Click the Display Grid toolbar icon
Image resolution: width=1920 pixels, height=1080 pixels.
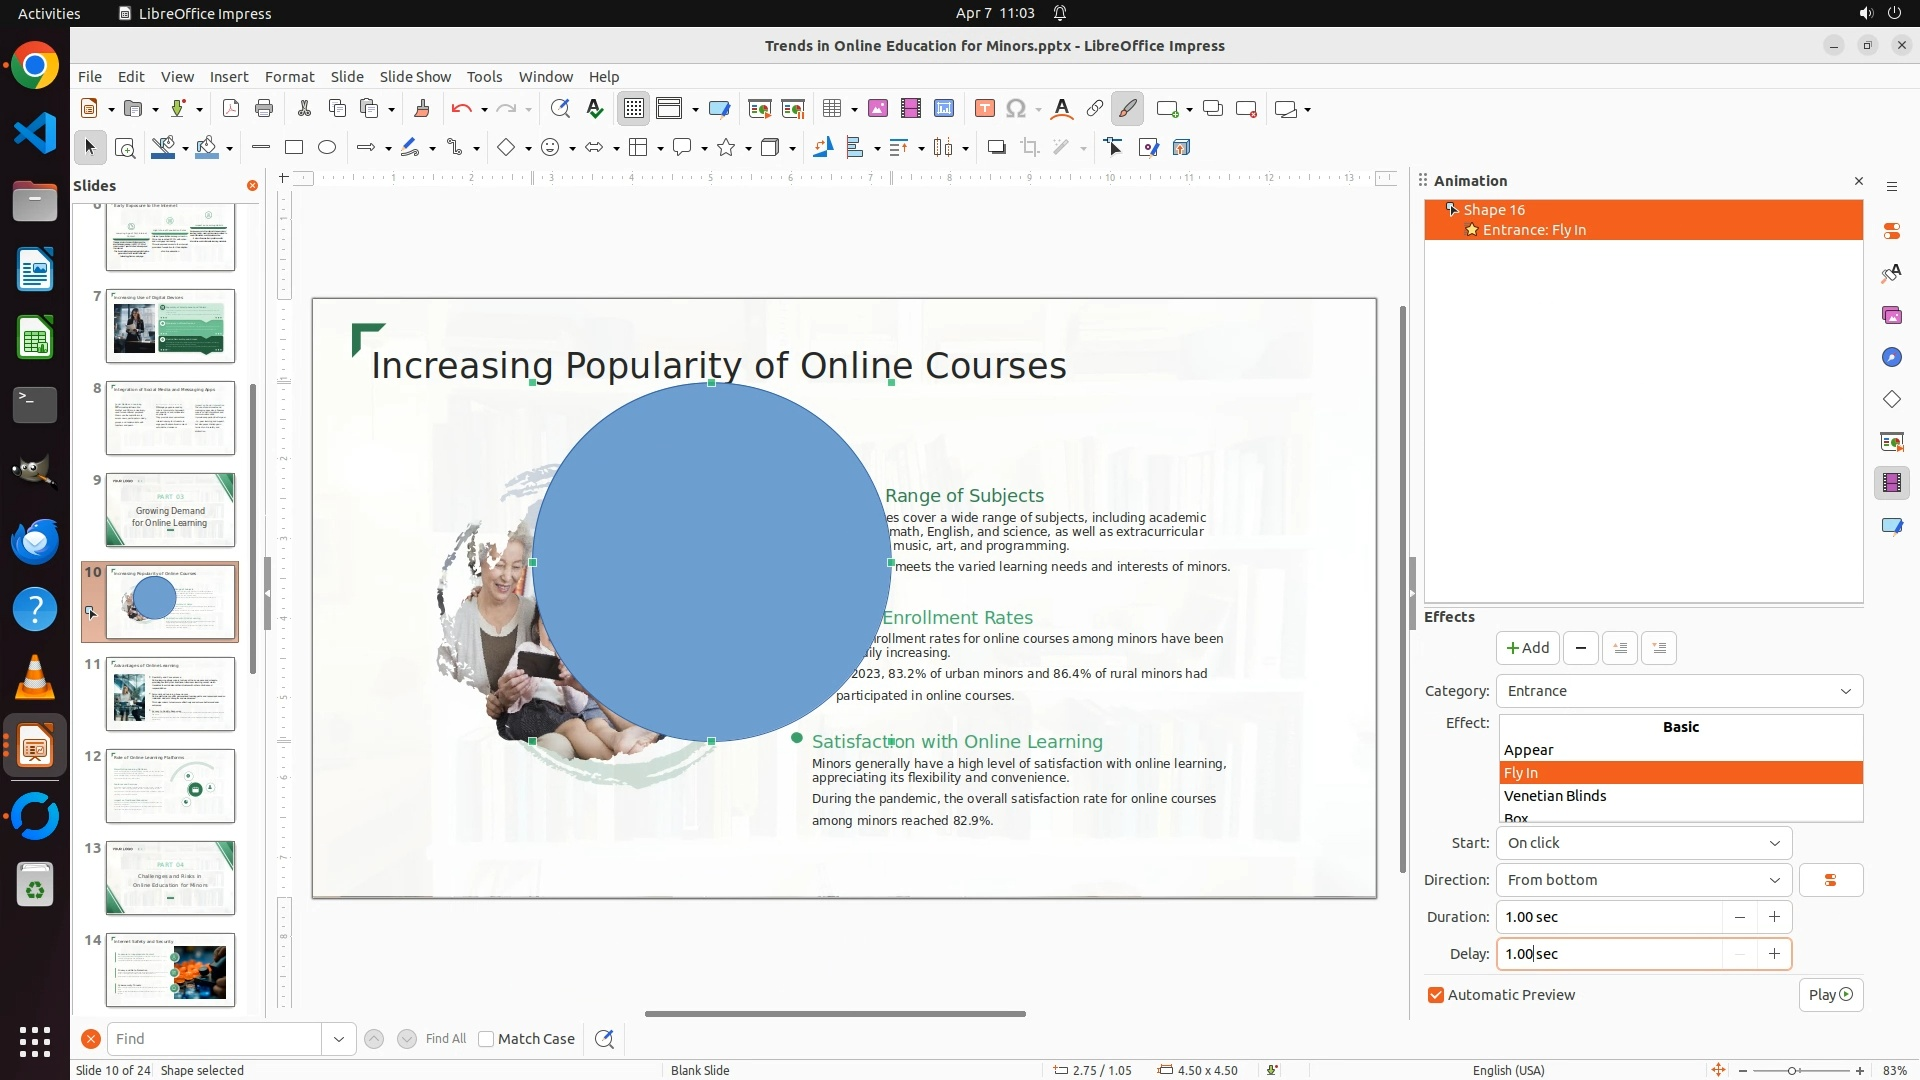(634, 109)
